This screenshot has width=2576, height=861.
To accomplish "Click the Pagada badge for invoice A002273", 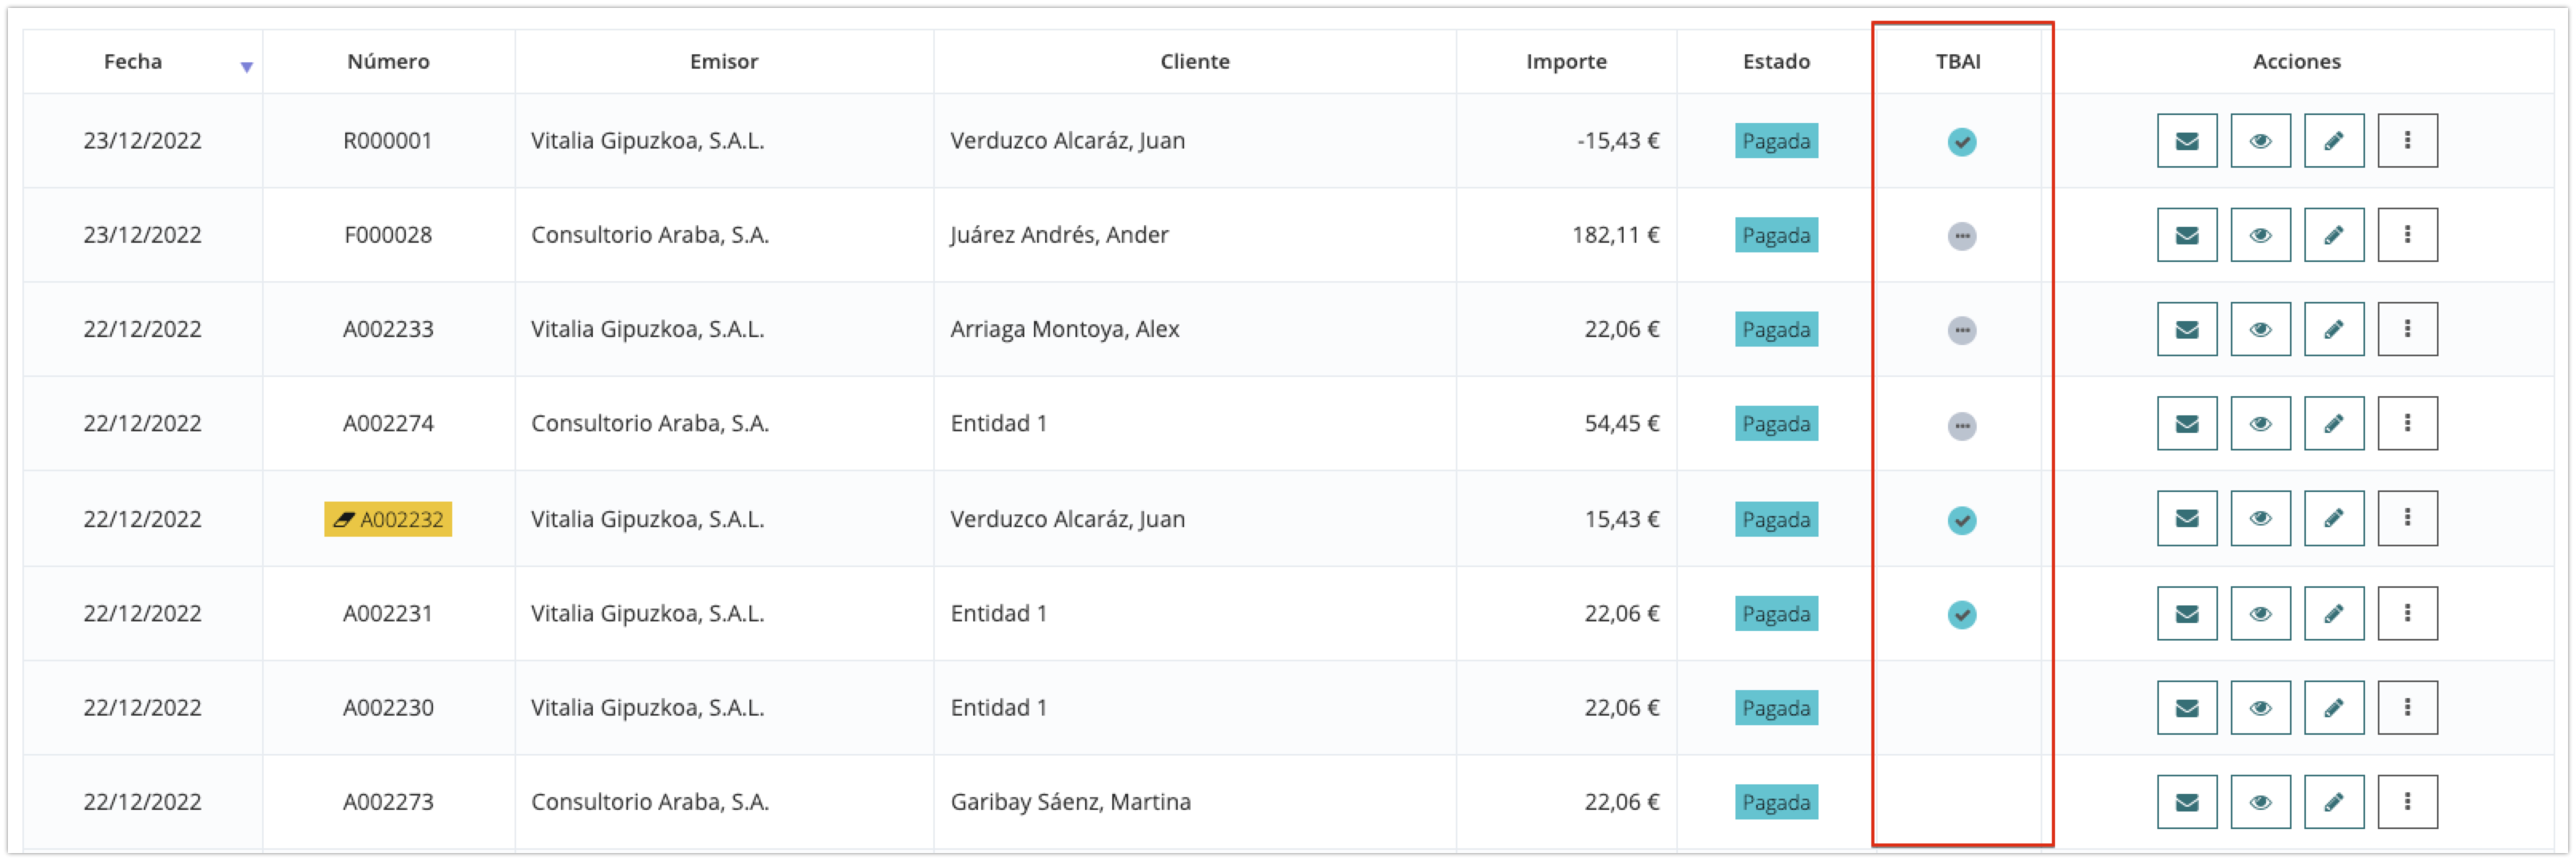I will 1775,802.
